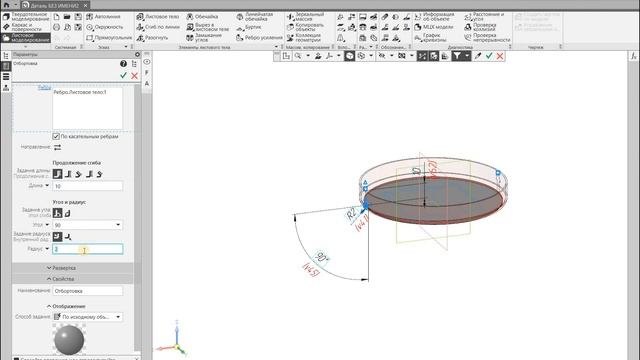Select the Ребро усиления tool
The width and height of the screenshot is (640, 360).
pos(259,38)
